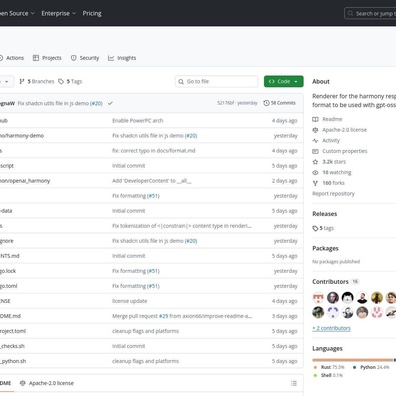Viewport: 396px width, 396px height.
Task: Open pull request #20 in latest commit
Action: pos(96,103)
